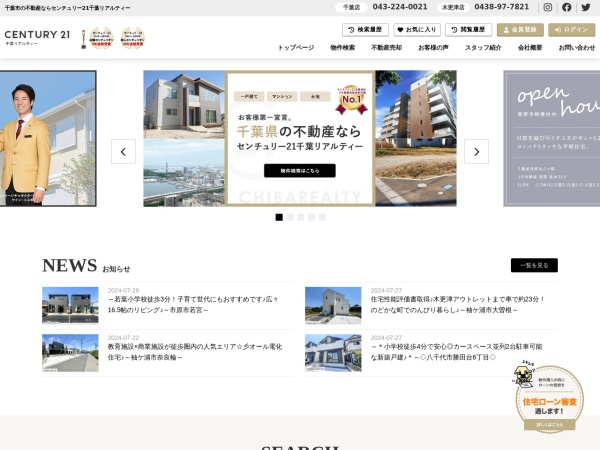Click 詳しくはこちら on loan banner
The width and height of the screenshot is (600, 450).
(549, 425)
